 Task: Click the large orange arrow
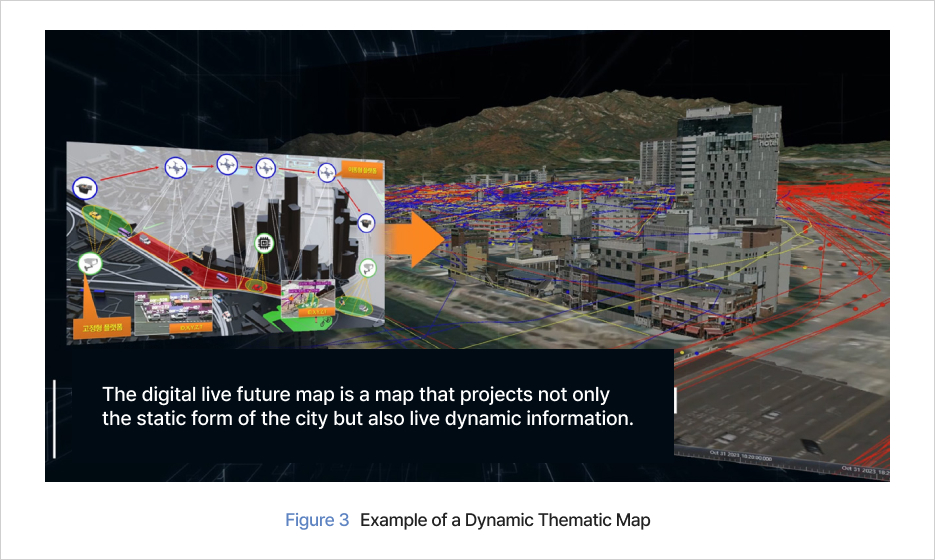click(414, 241)
